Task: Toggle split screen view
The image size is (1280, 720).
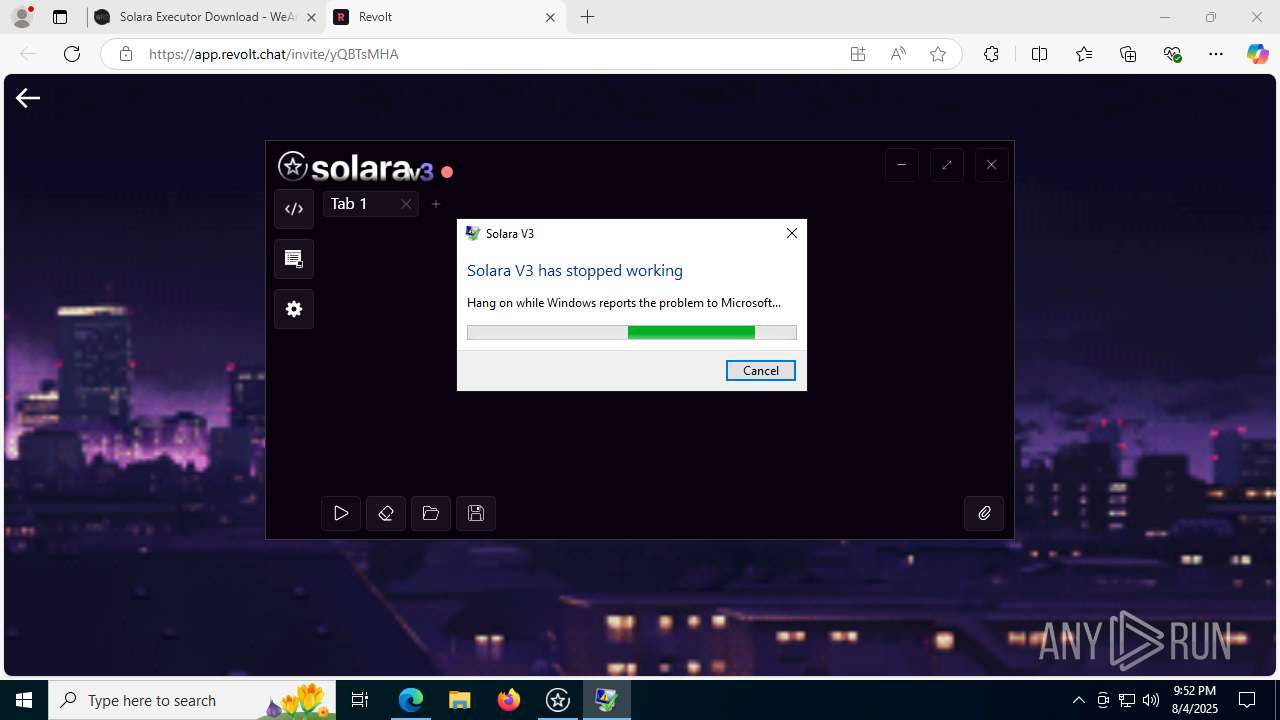Action: (x=1040, y=54)
